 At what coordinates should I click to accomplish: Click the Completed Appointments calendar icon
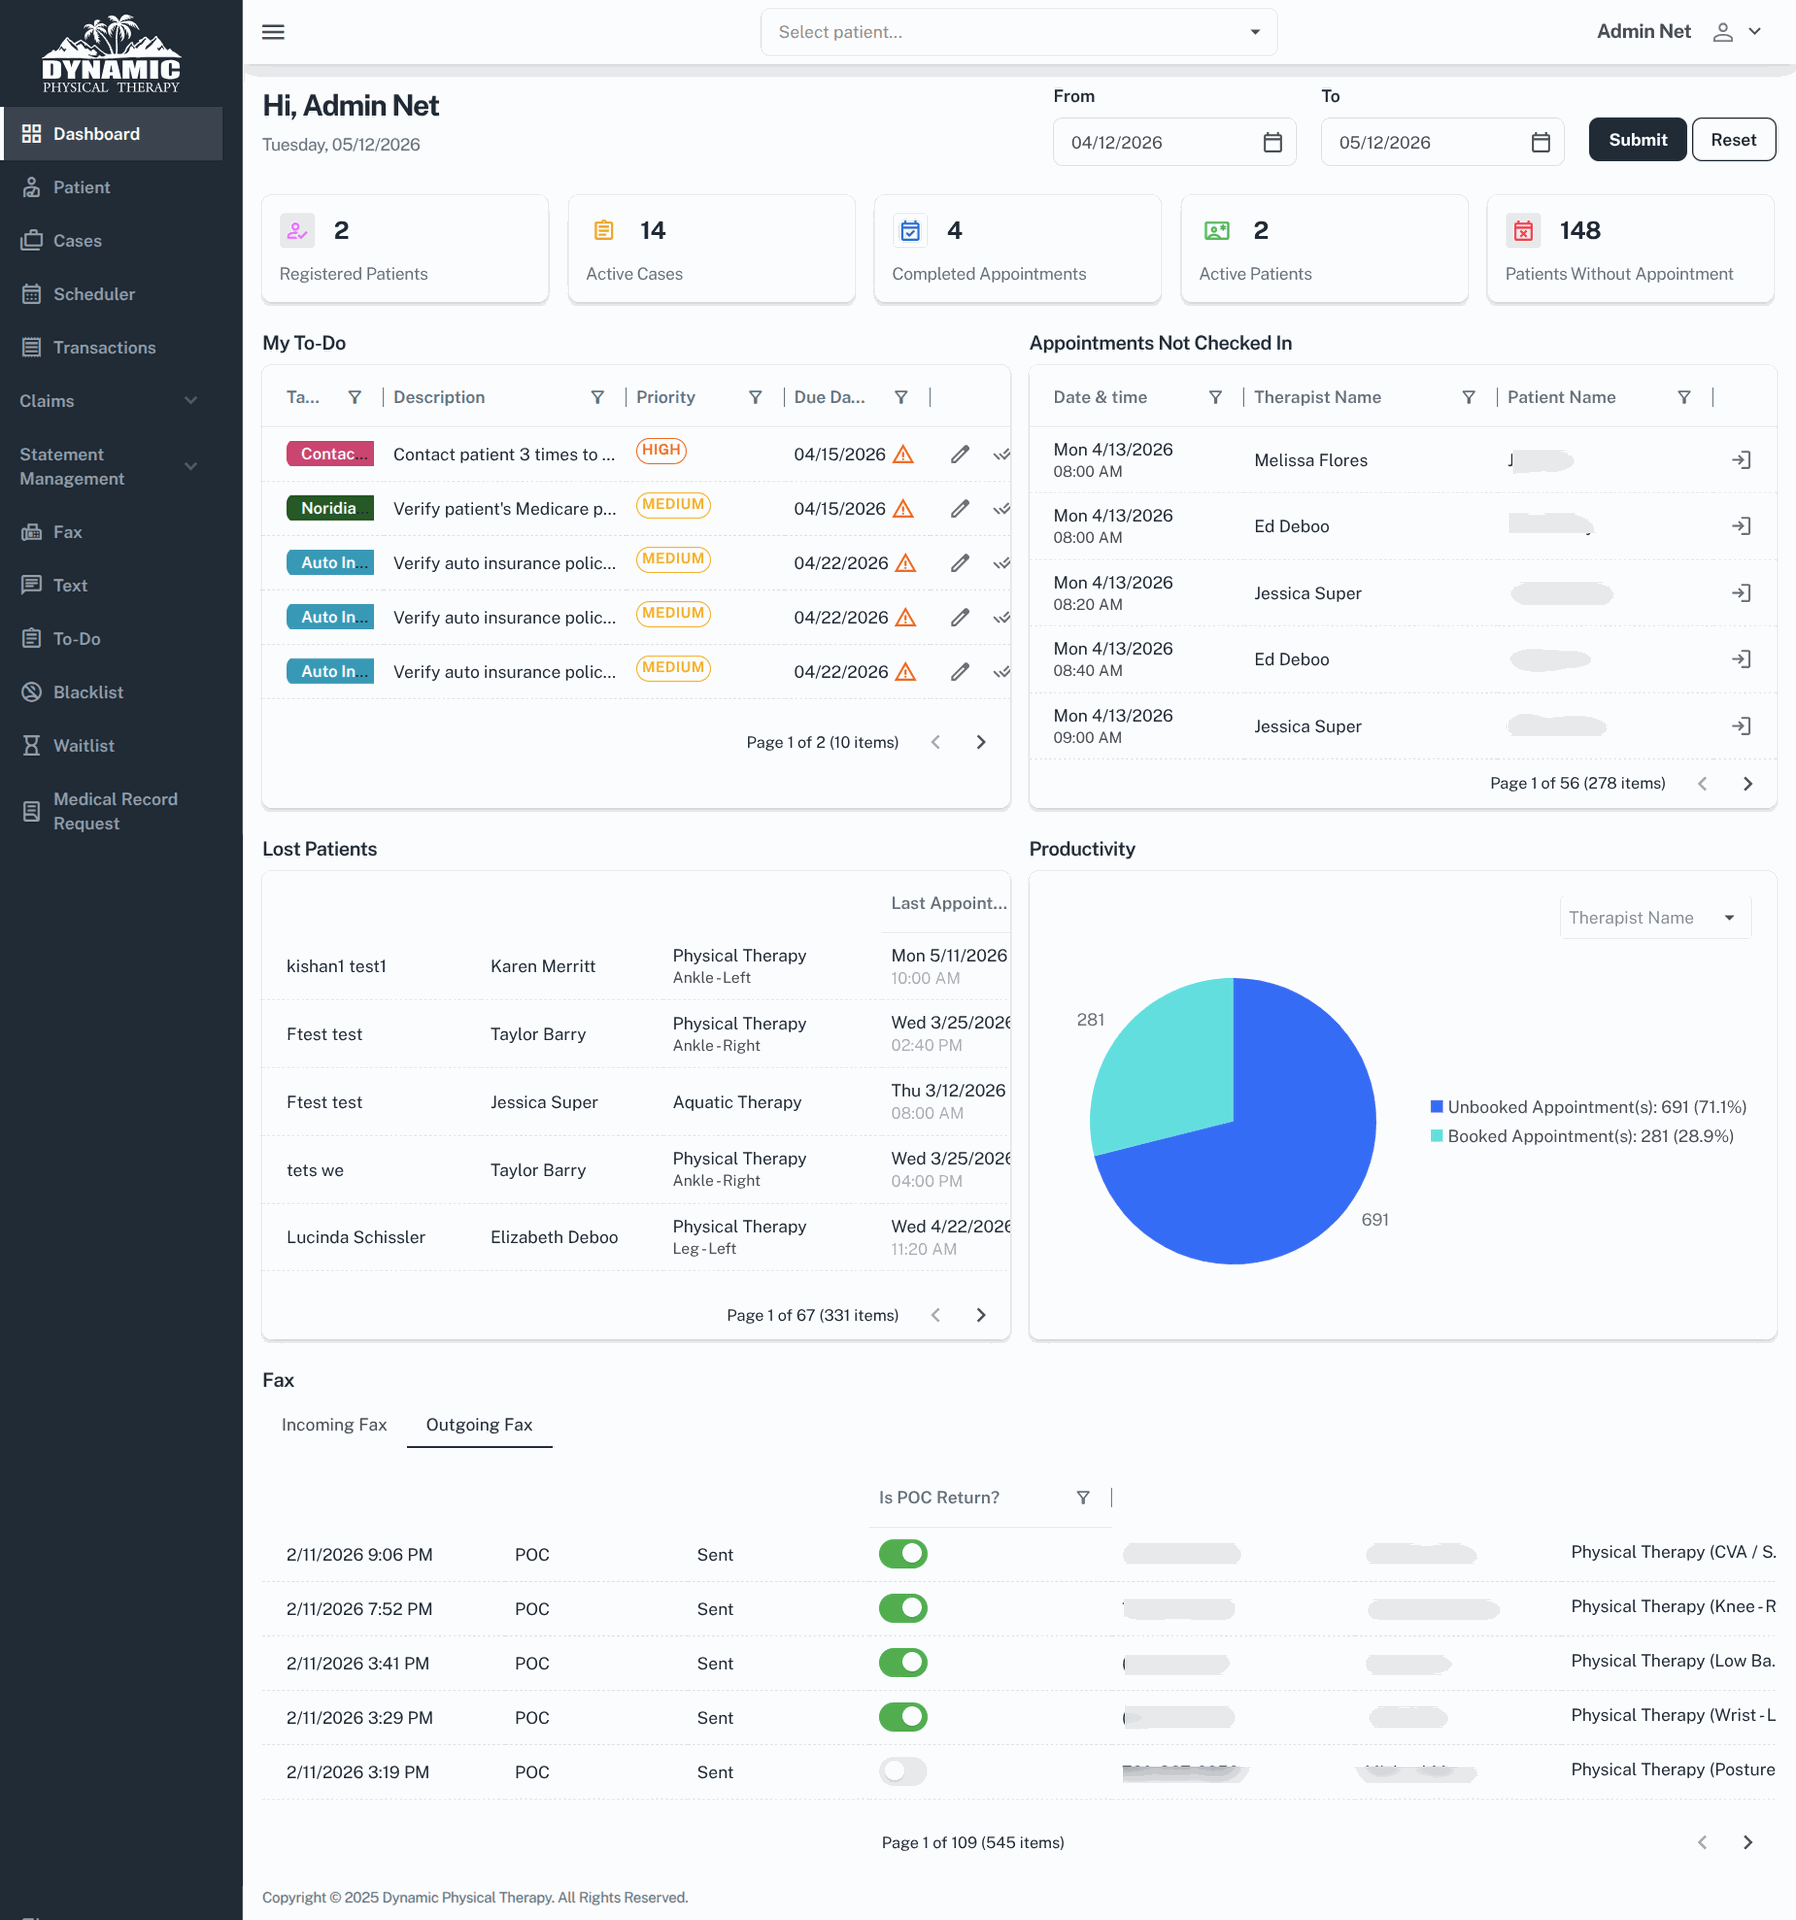point(910,231)
